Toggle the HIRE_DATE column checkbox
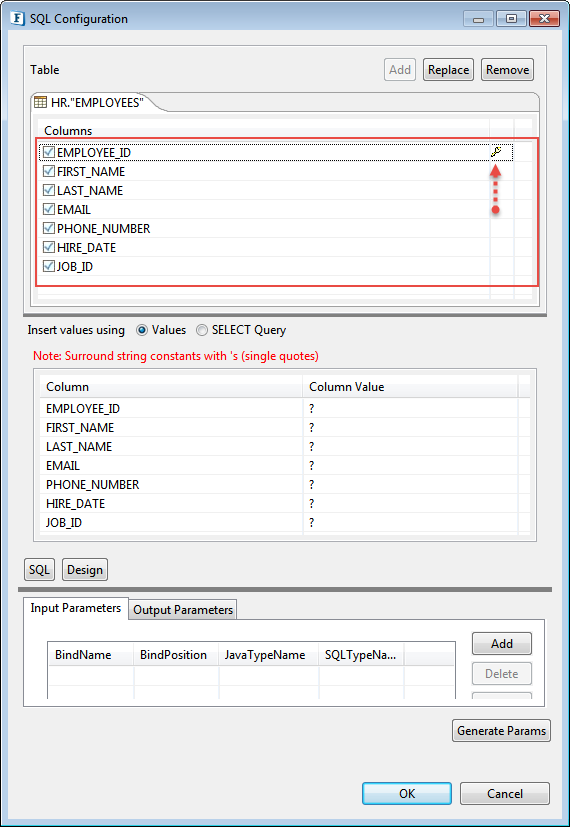The height and width of the screenshot is (827, 570). click(x=49, y=247)
